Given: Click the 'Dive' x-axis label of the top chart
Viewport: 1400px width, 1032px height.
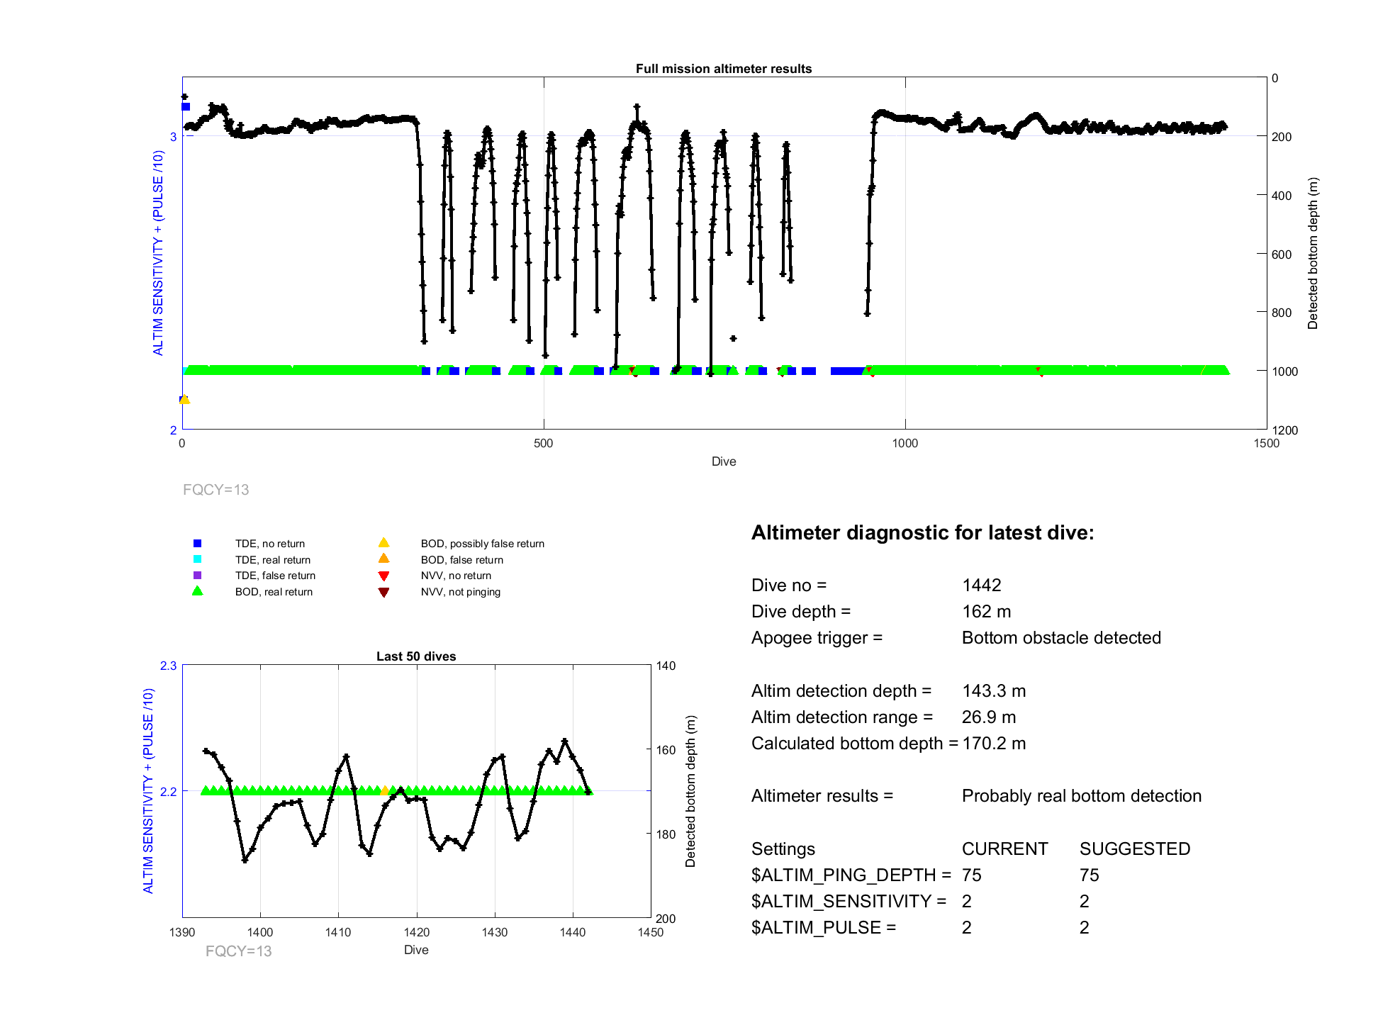Looking at the screenshot, I should pos(723,462).
